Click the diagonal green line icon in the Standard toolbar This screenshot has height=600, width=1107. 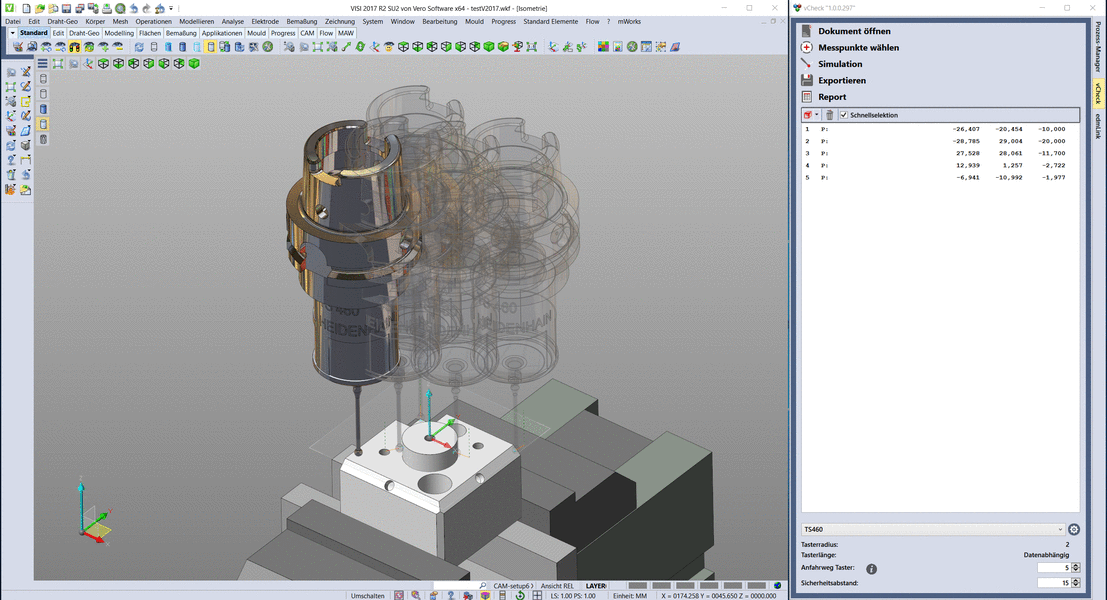[x=346, y=47]
